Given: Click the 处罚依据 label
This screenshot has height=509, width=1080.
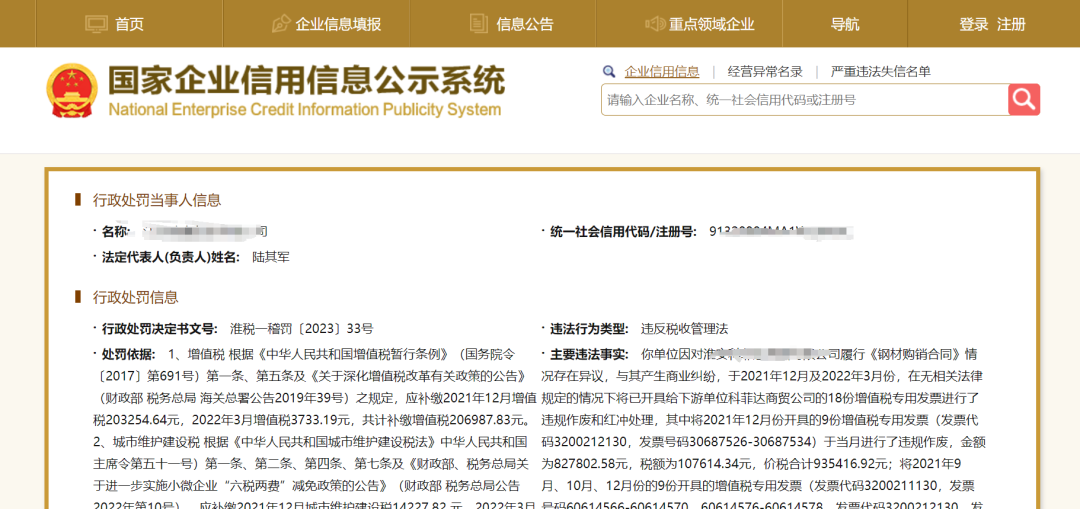Looking at the screenshot, I should [x=129, y=355].
